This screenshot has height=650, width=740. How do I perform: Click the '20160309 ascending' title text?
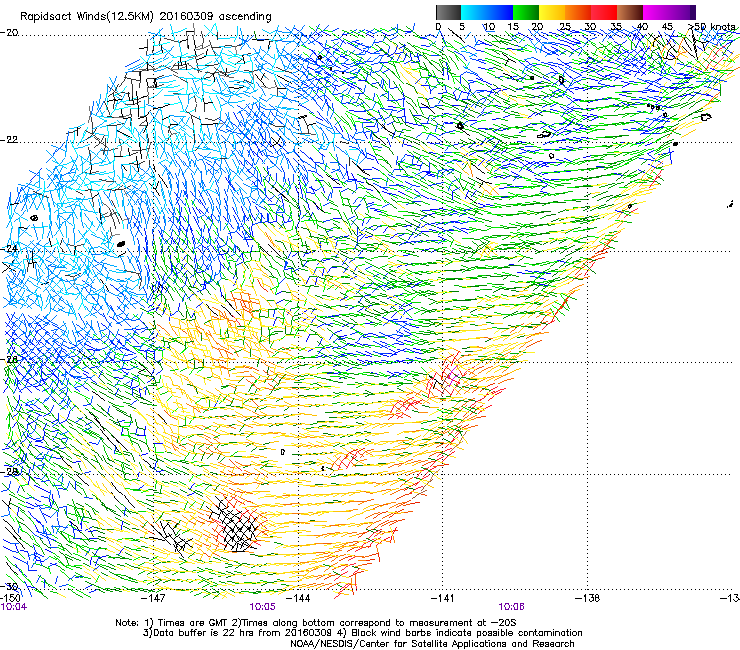pos(215,17)
